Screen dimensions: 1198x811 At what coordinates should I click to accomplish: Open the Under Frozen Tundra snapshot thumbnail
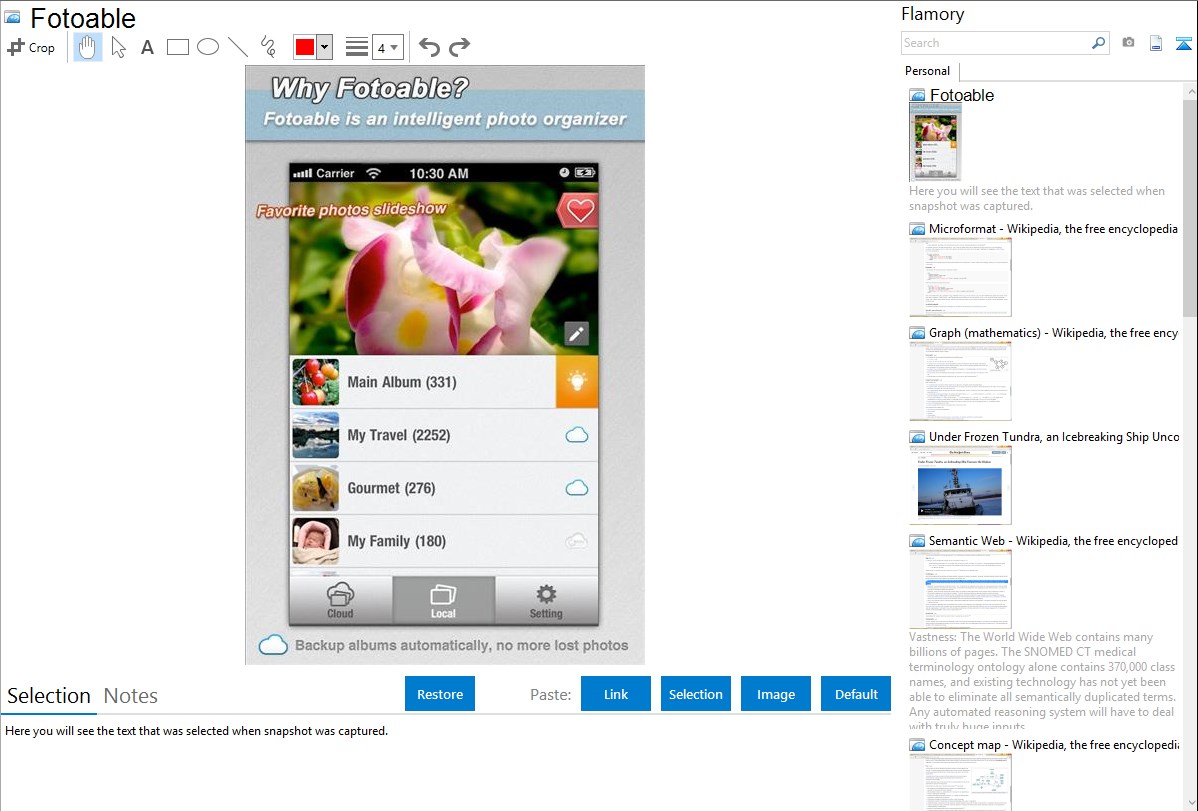960,485
